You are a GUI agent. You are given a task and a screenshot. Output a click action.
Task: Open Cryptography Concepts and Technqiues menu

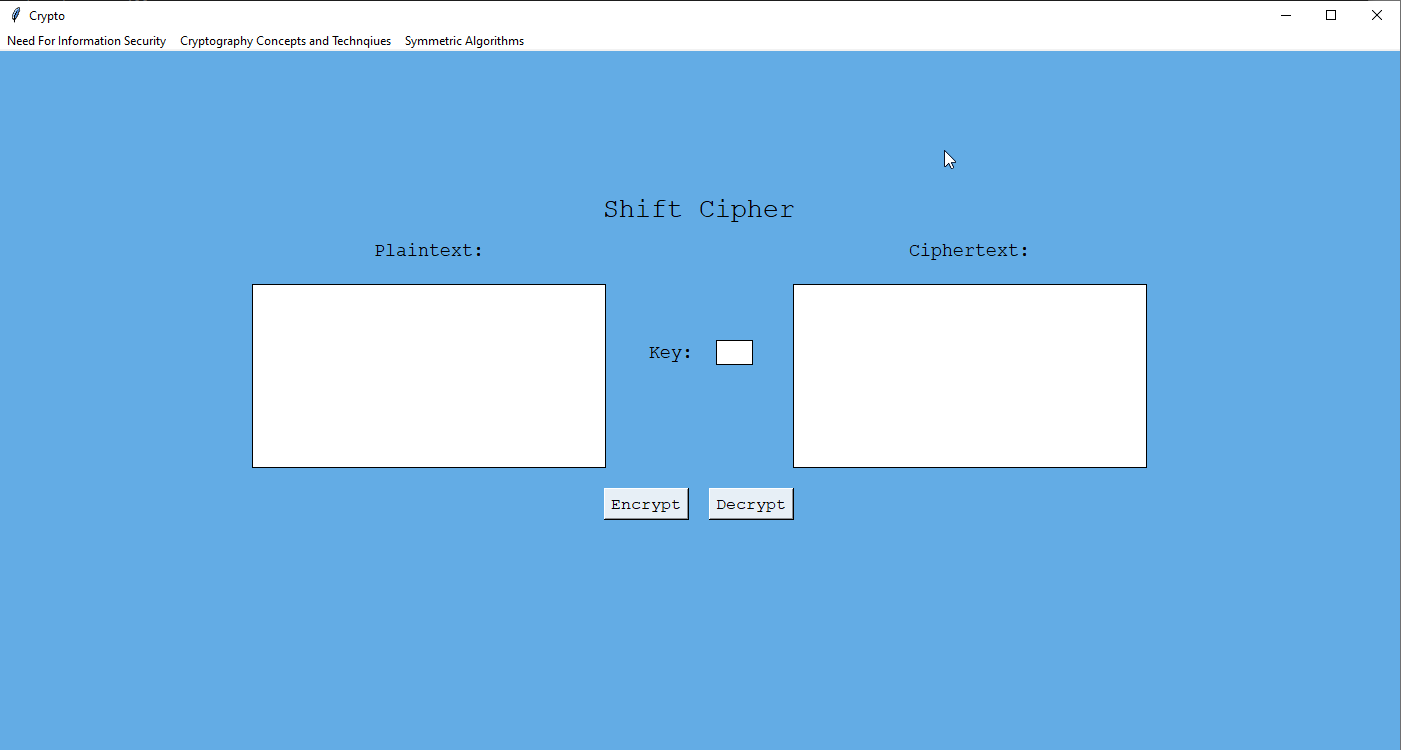click(x=285, y=41)
